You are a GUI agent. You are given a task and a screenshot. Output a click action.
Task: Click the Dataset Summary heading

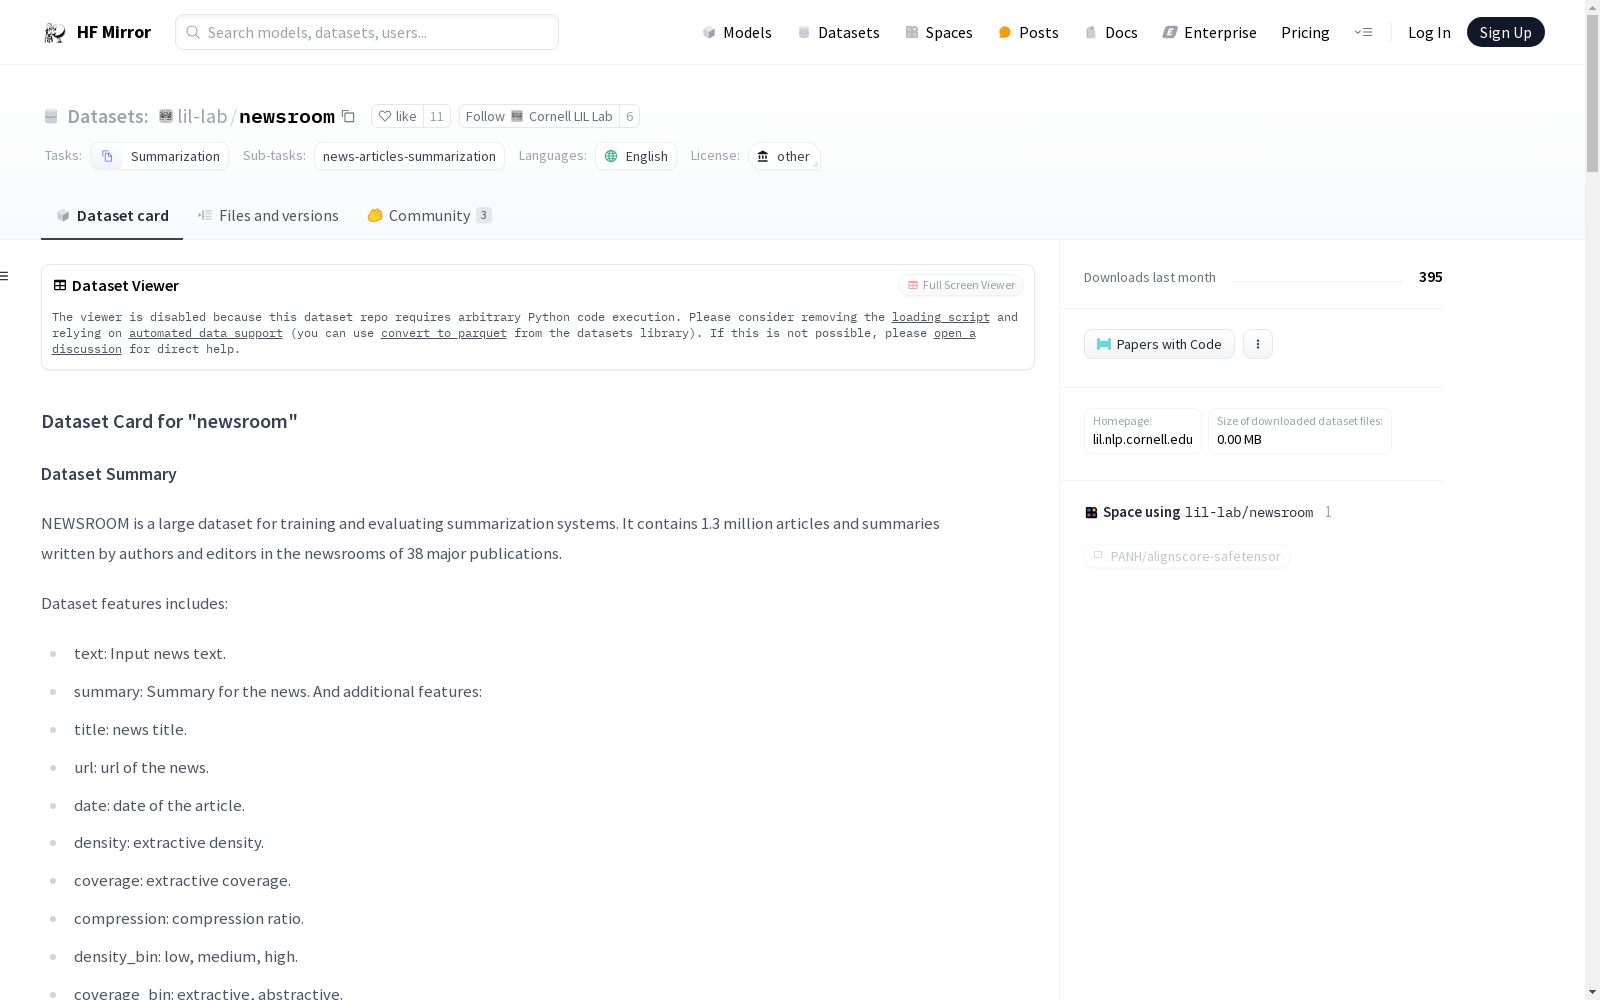(109, 474)
